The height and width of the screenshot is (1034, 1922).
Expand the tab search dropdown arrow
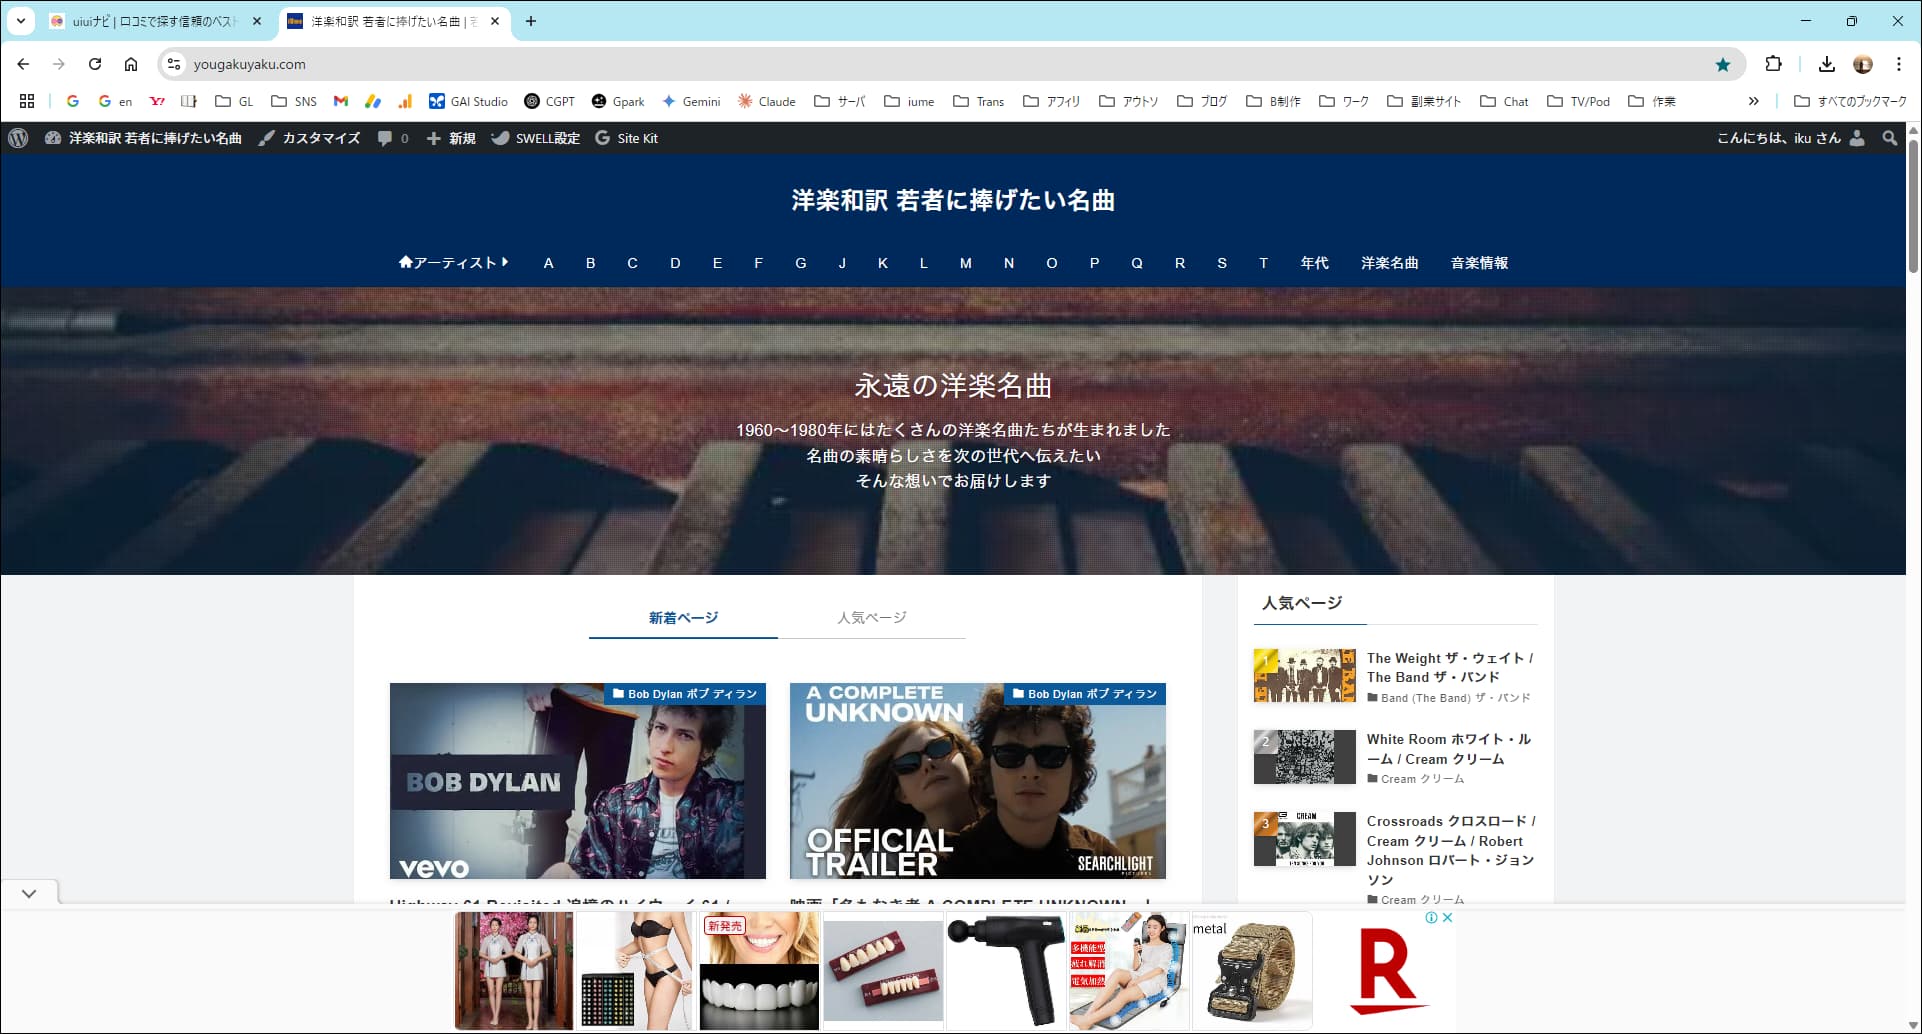[x=21, y=21]
